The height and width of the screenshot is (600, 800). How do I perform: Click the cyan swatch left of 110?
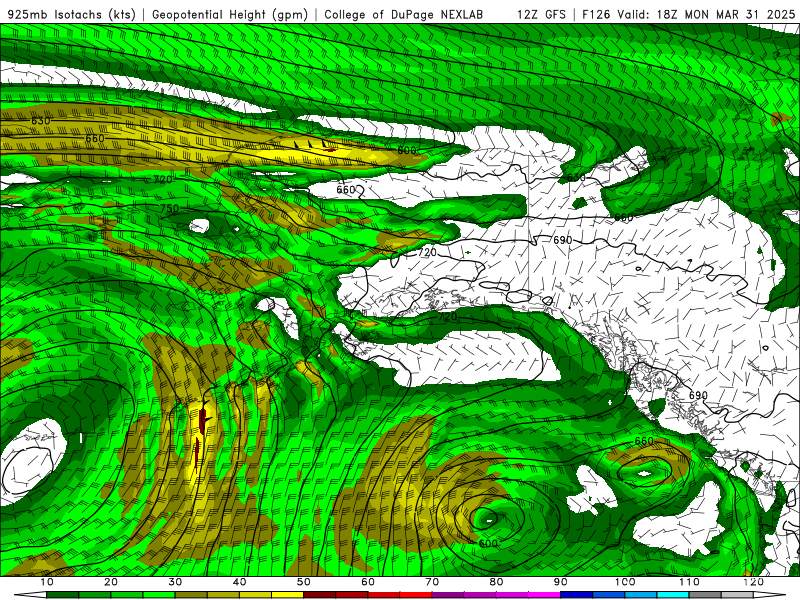(673, 595)
